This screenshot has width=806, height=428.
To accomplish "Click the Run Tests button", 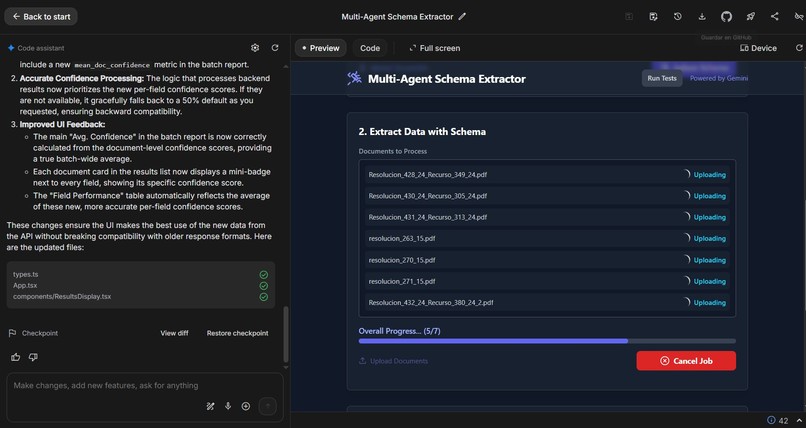I will pyautogui.click(x=662, y=78).
